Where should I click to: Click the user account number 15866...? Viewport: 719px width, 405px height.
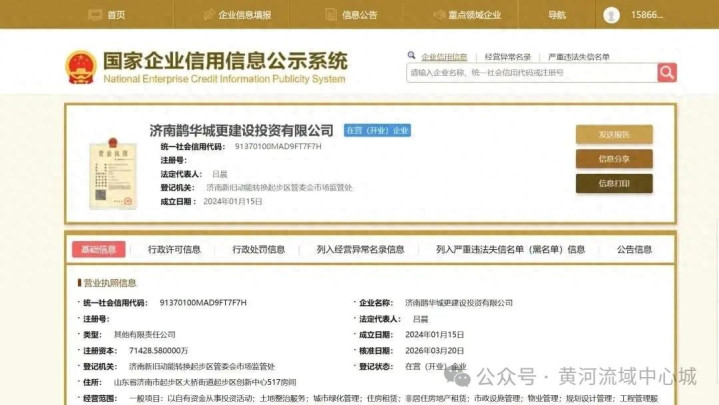(647, 15)
